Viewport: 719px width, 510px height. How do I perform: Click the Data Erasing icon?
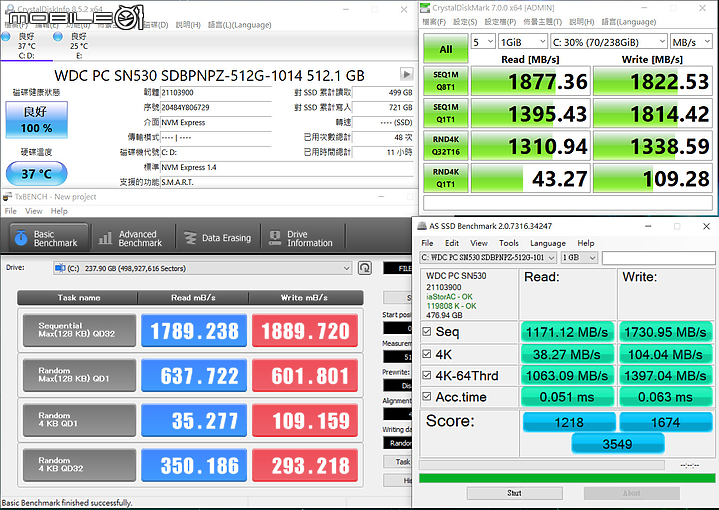click(x=190, y=238)
